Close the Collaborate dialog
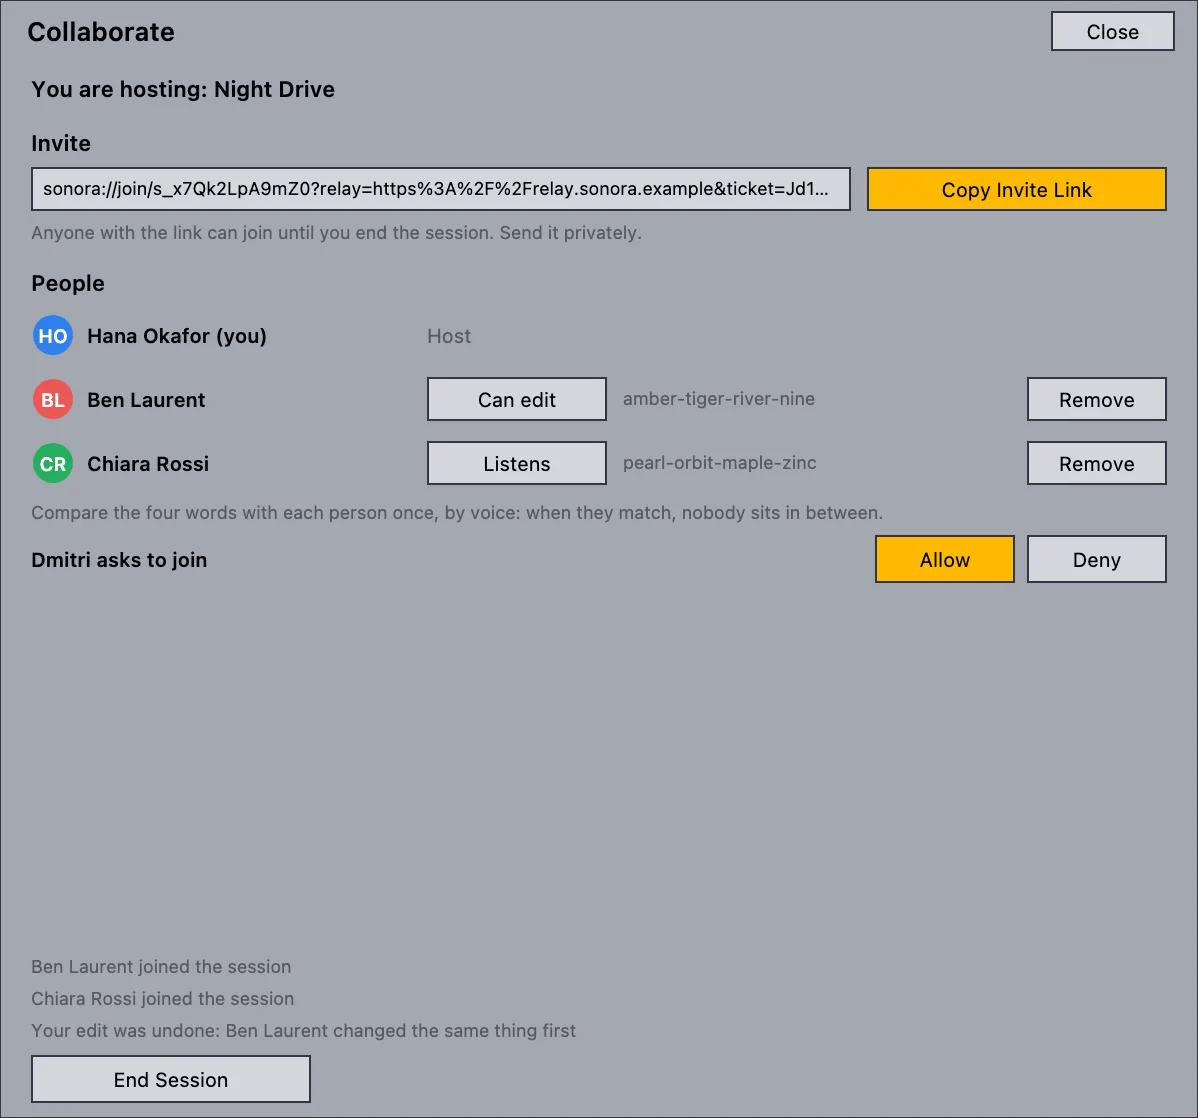 [x=1112, y=31]
